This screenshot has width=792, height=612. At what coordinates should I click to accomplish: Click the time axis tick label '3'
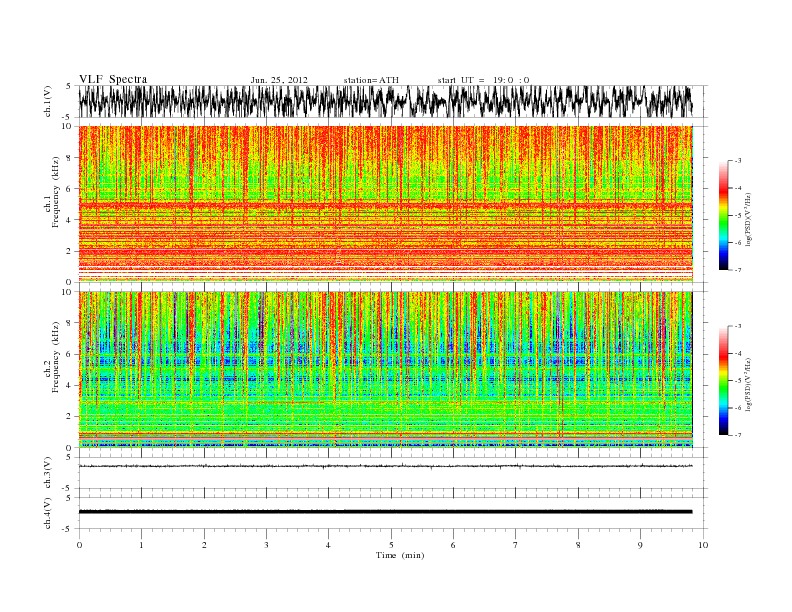[x=266, y=545]
